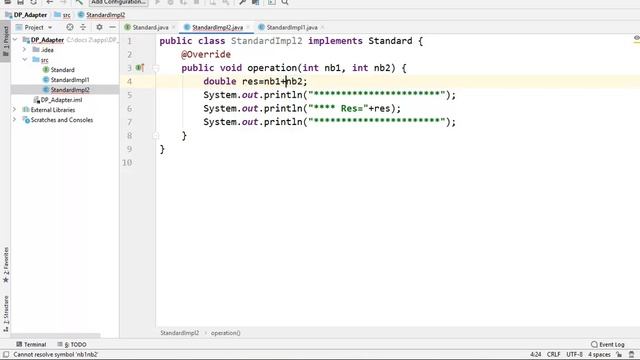Click the Save All toolbar icon
This screenshot has height=360, width=640.
20,2
